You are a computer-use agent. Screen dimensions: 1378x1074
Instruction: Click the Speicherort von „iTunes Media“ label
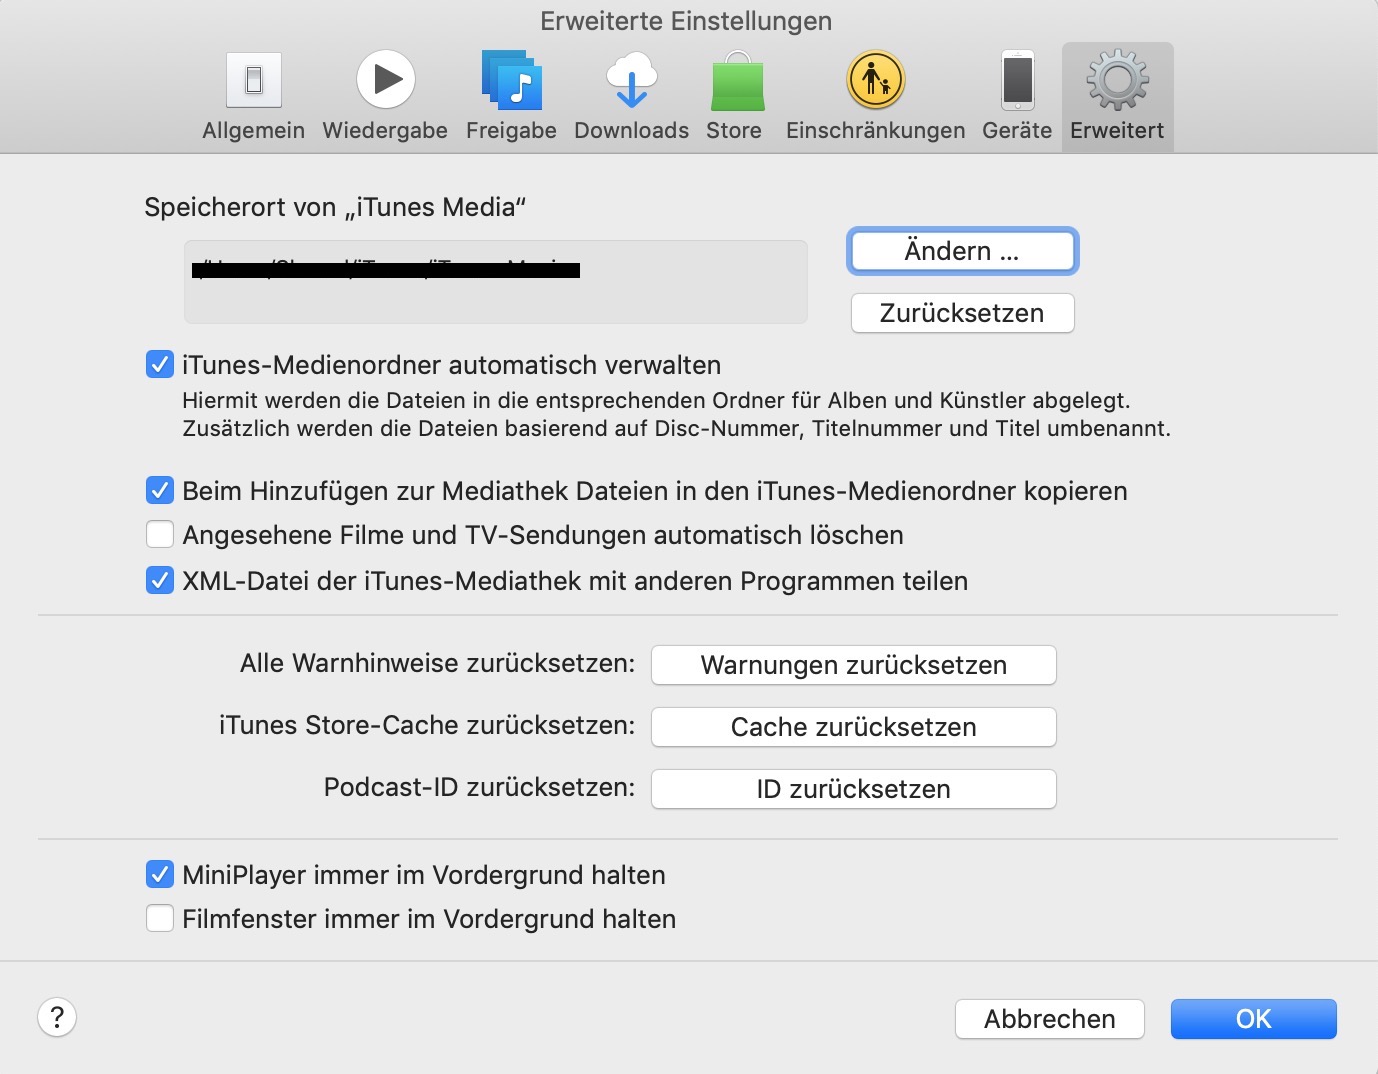click(335, 207)
